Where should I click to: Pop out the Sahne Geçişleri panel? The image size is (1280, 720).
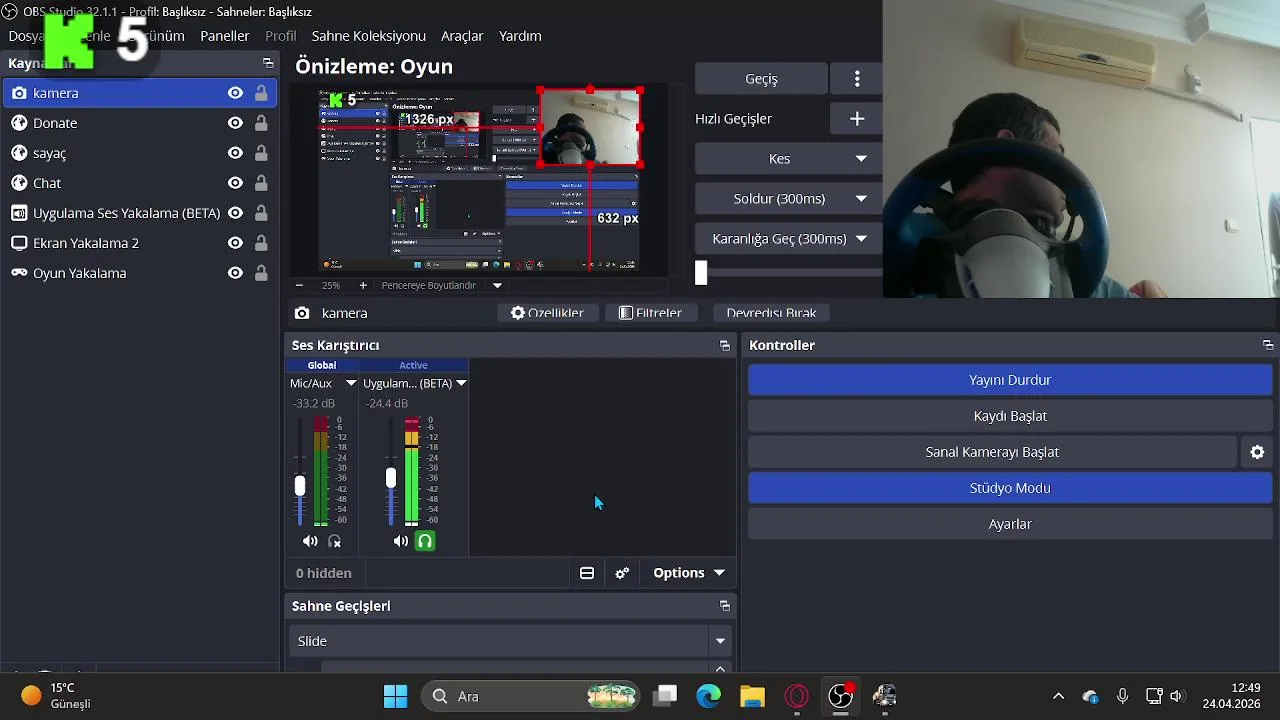click(x=725, y=606)
